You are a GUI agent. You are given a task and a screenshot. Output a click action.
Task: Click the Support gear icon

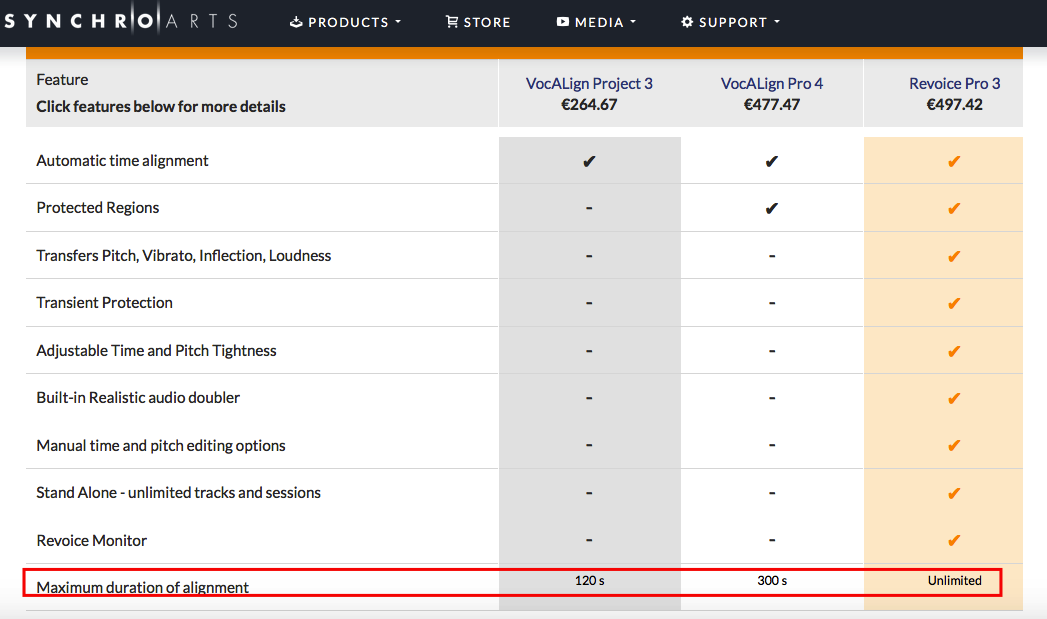687,22
